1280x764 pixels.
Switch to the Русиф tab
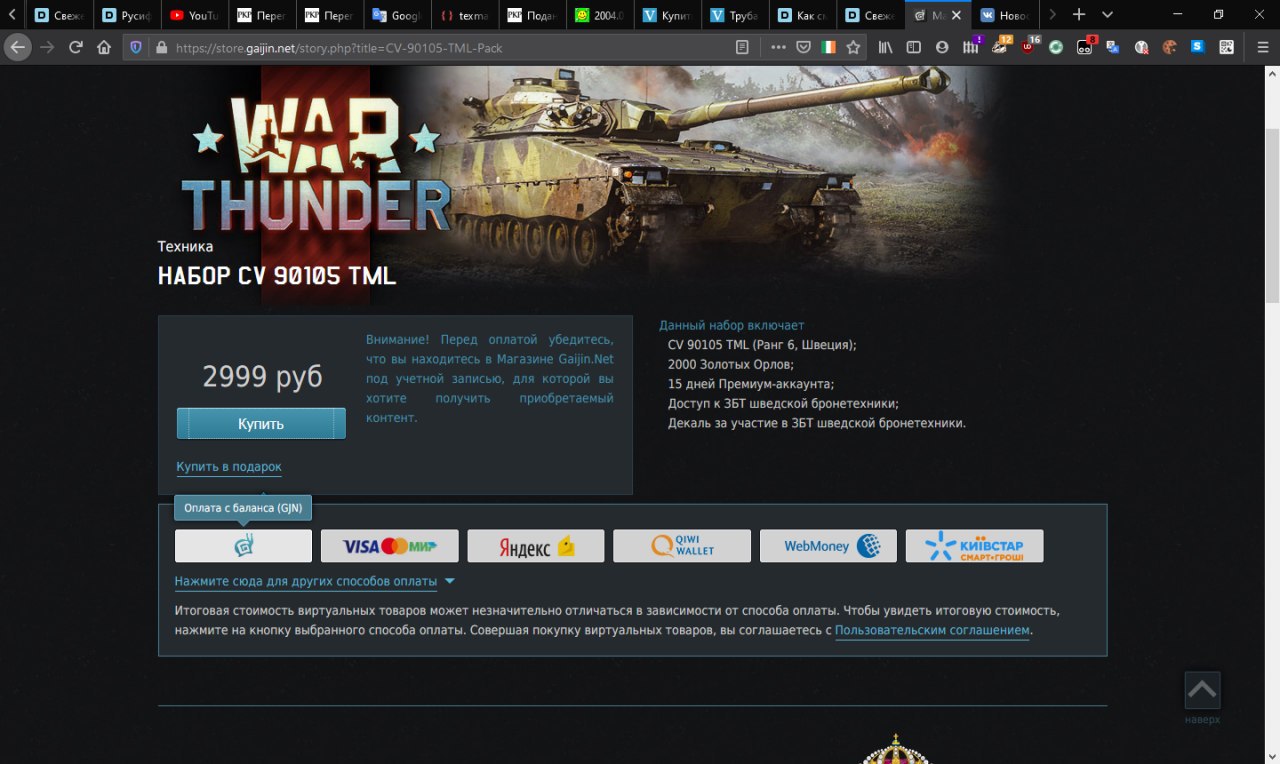click(126, 15)
